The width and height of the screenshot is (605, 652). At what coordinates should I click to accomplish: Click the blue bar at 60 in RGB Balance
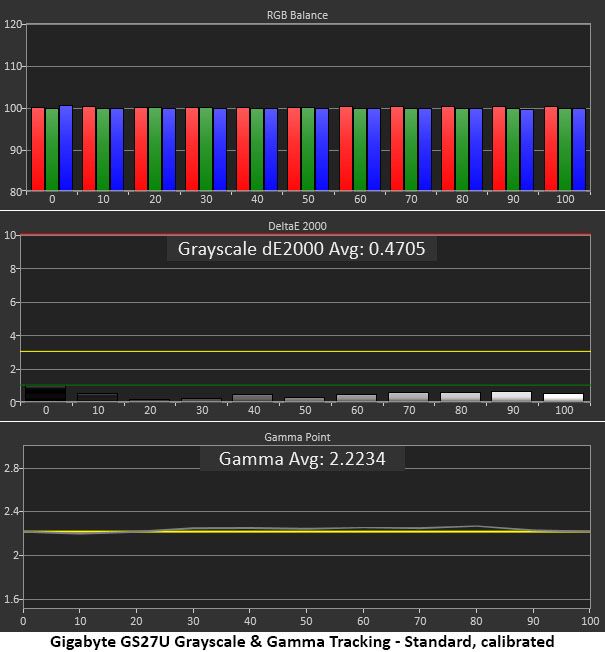[374, 150]
